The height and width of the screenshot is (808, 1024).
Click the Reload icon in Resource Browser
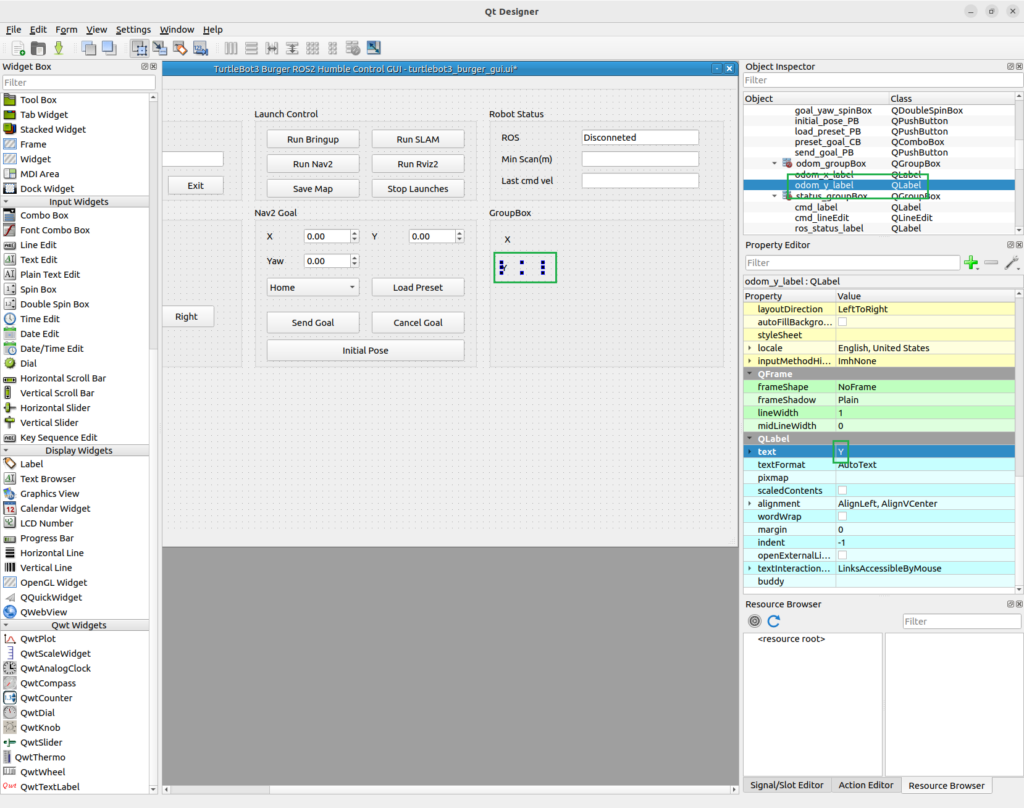pos(774,621)
